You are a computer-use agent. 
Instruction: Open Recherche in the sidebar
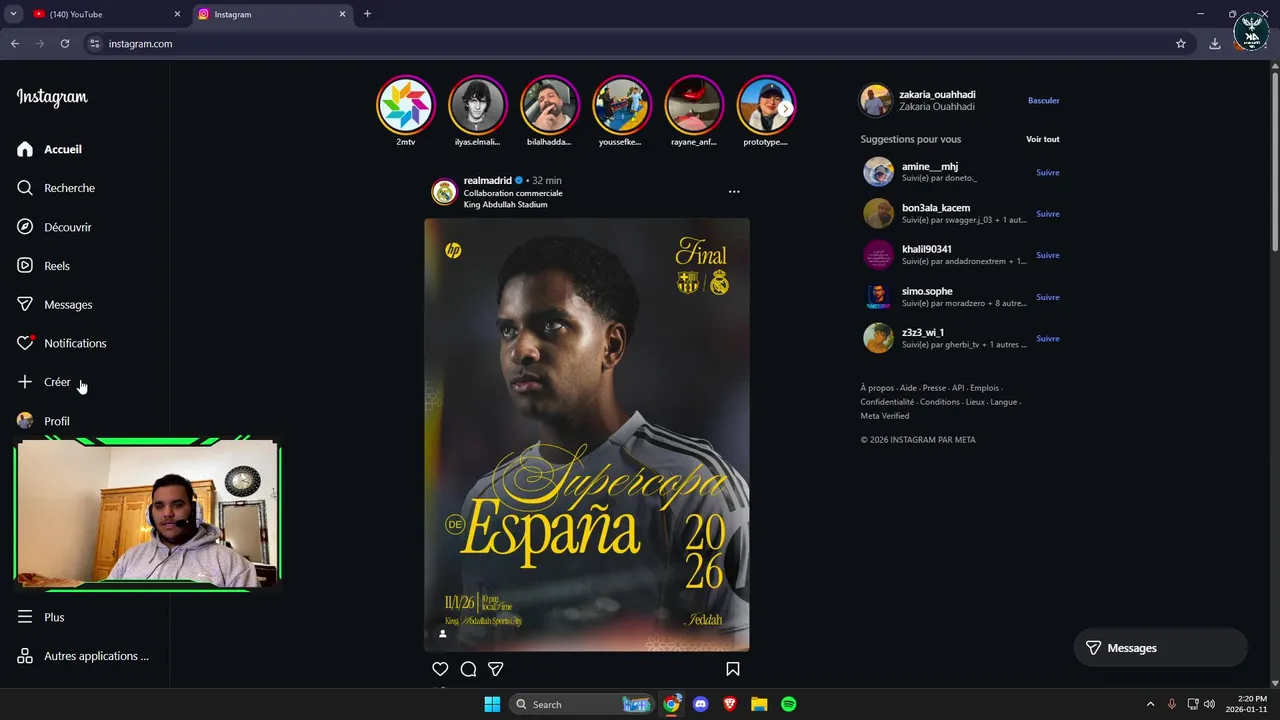pos(56,188)
